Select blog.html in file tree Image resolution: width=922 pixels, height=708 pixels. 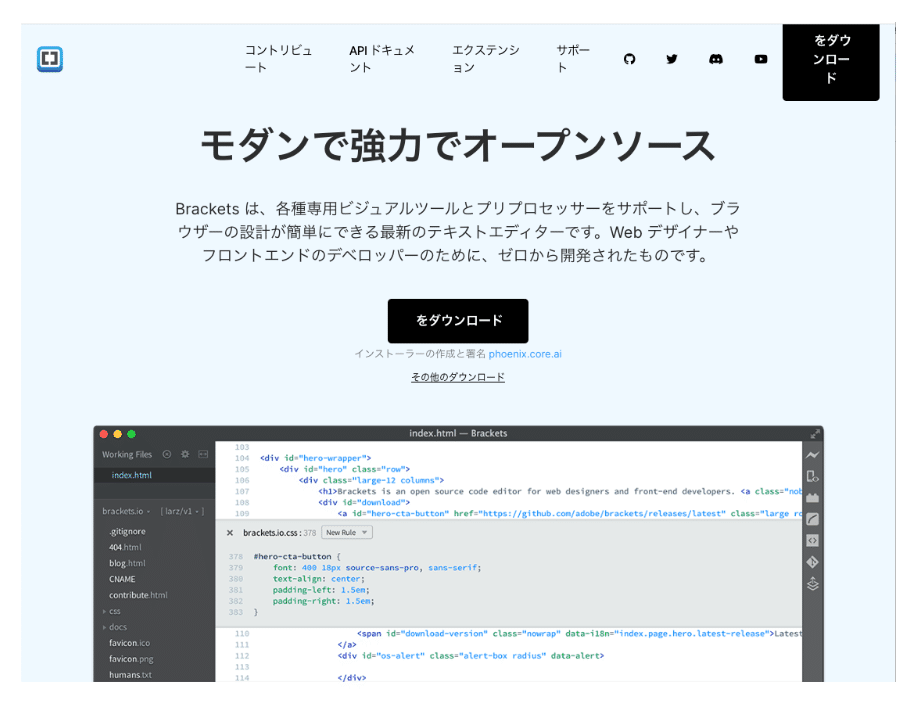click(127, 563)
